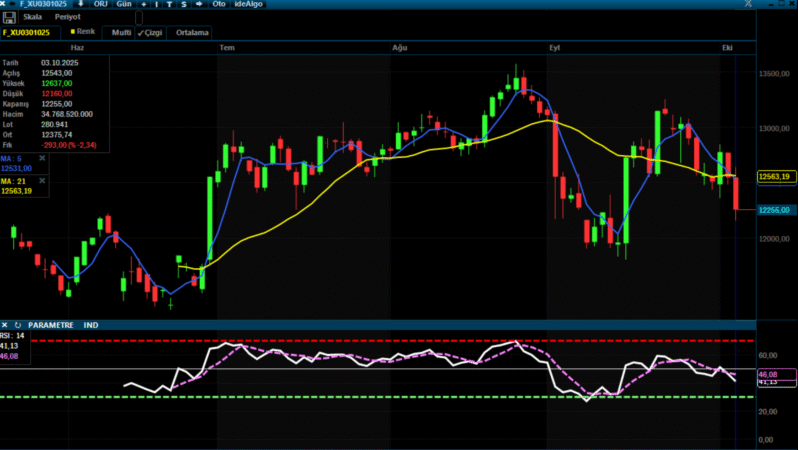Click the down arrow icon in title bar
798x450 pixels.
click(x=80, y=4)
